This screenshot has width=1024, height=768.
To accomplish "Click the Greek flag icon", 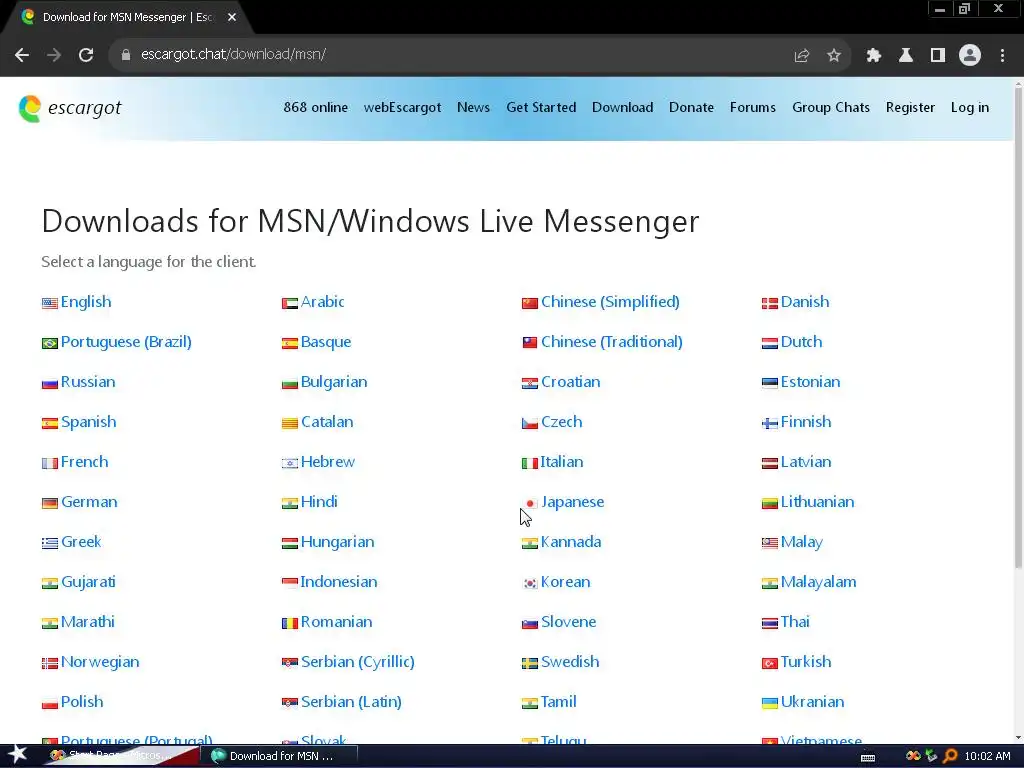I will tap(50, 543).
